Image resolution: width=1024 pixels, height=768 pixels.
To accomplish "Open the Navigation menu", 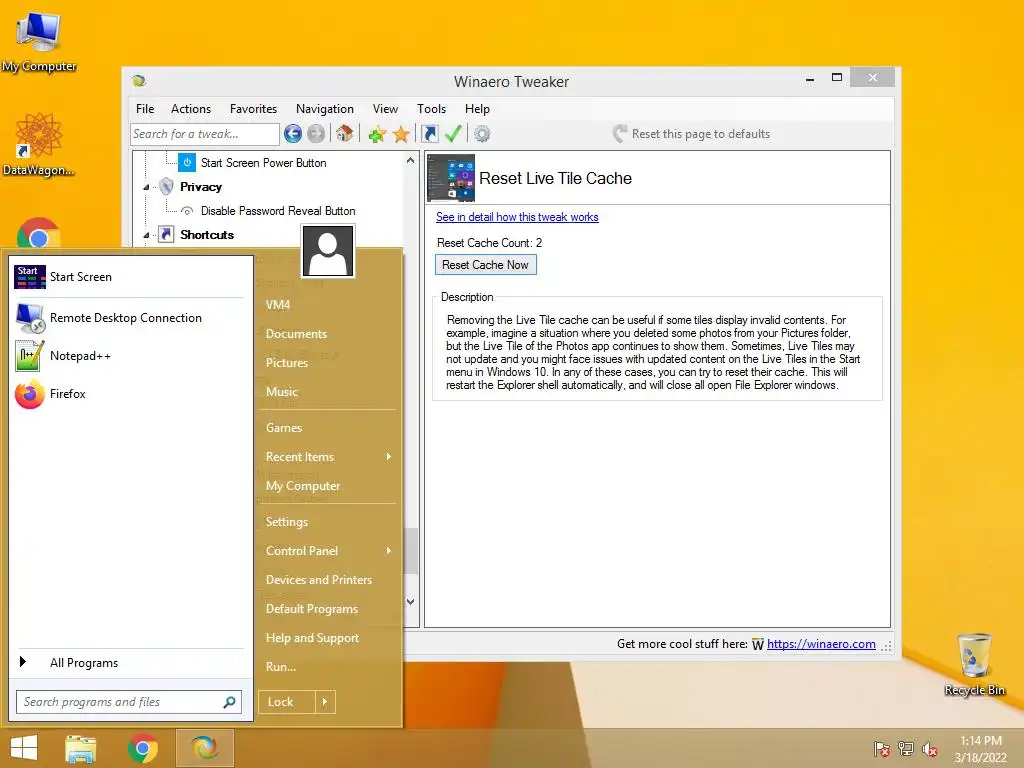I will tap(325, 109).
